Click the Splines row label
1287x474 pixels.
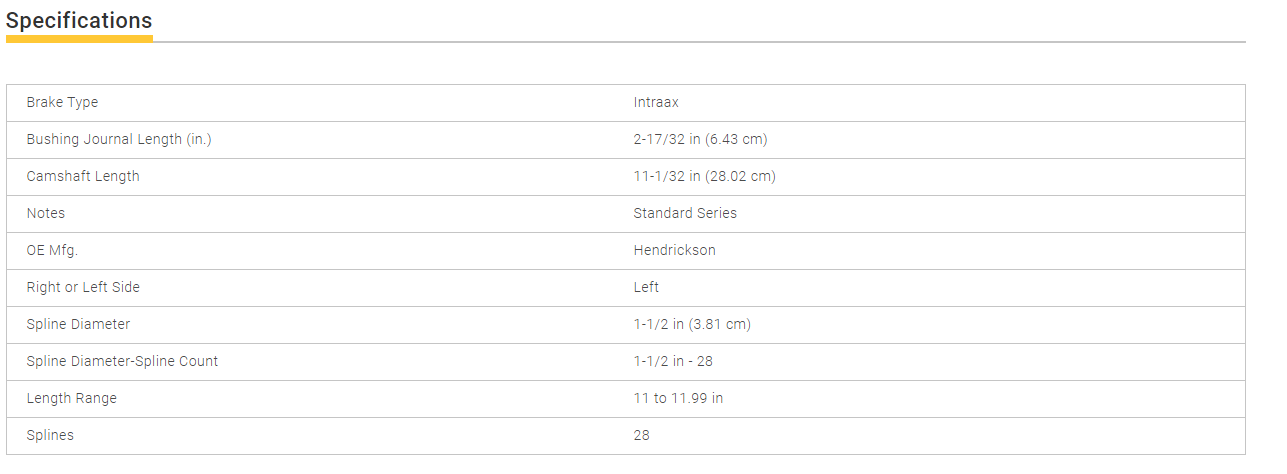[x=50, y=435]
